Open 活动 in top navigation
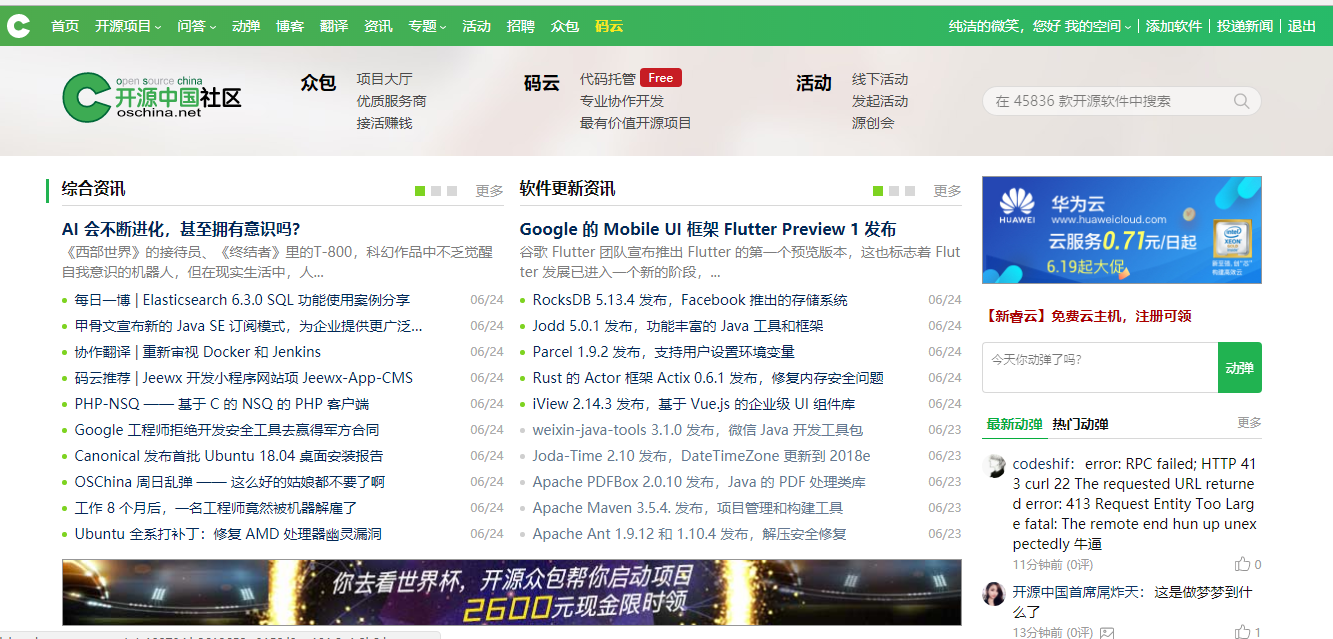 coord(477,26)
